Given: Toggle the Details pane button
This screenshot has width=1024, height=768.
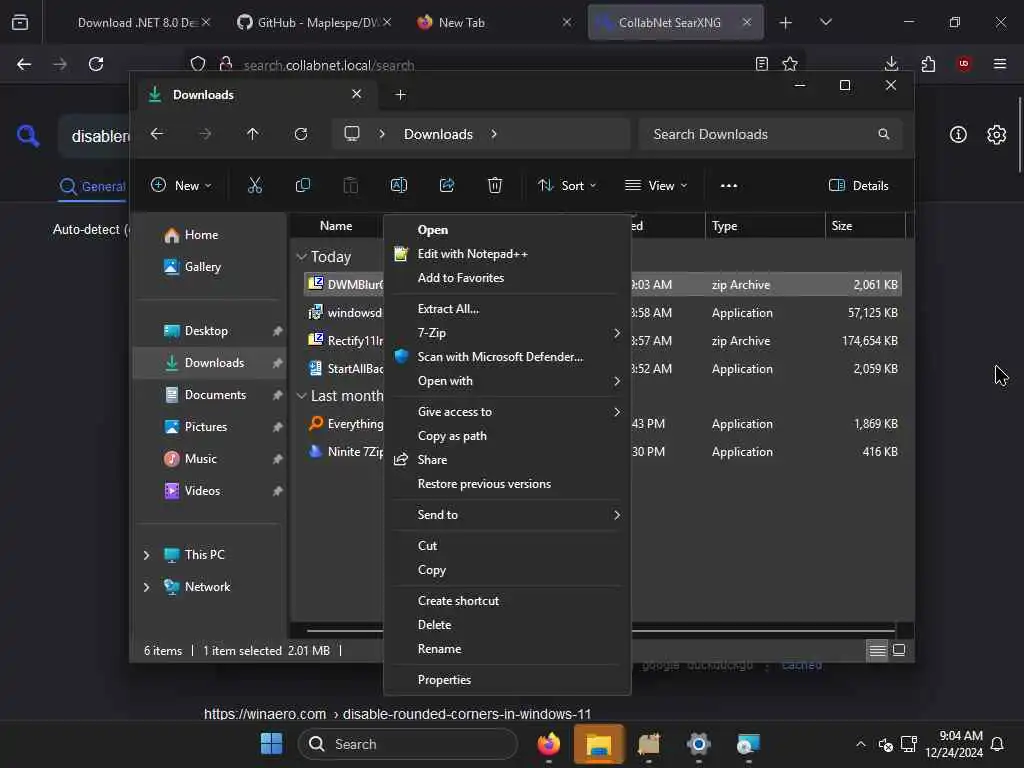Looking at the screenshot, I should [858, 185].
